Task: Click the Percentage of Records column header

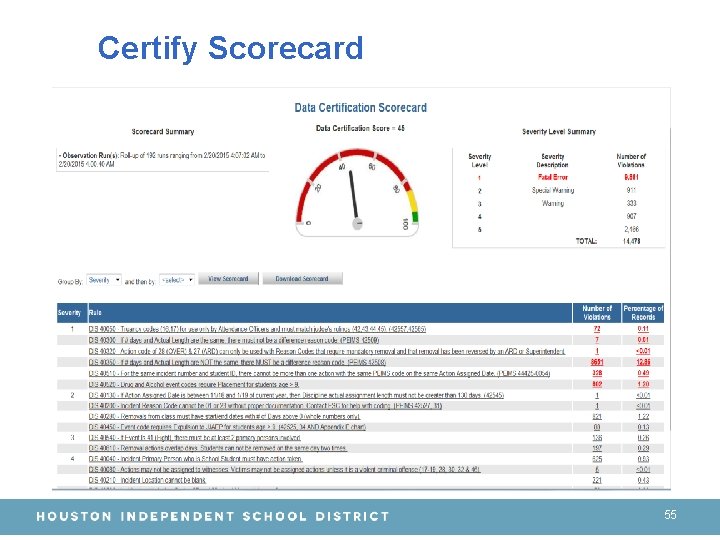Action: 643,313
